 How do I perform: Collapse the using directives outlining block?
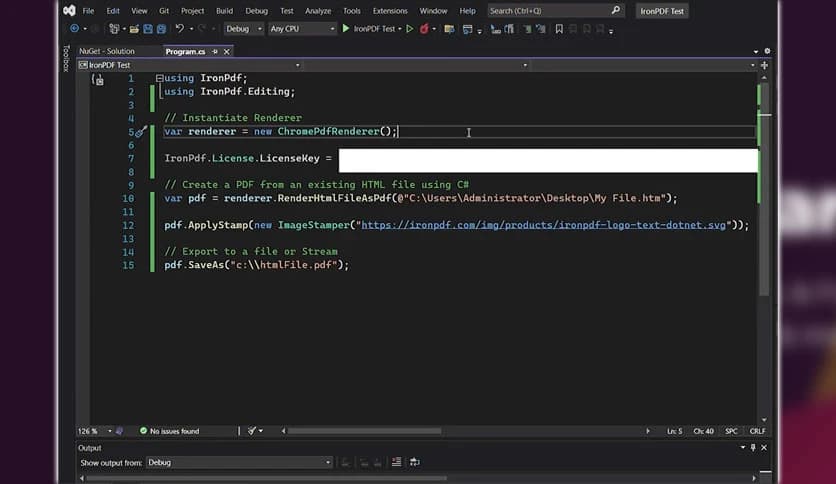coord(160,78)
